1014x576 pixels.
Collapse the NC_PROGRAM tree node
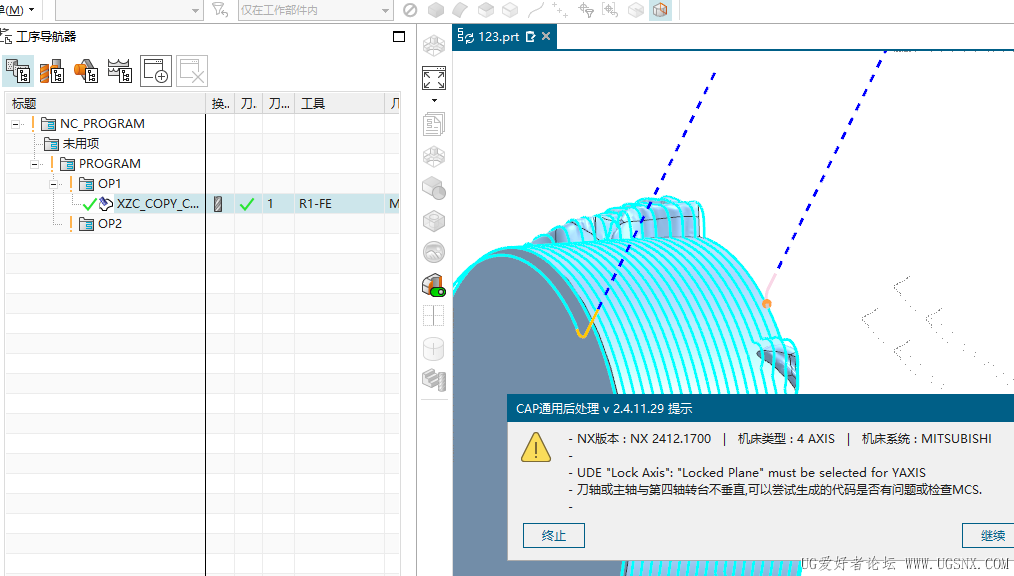click(16, 124)
